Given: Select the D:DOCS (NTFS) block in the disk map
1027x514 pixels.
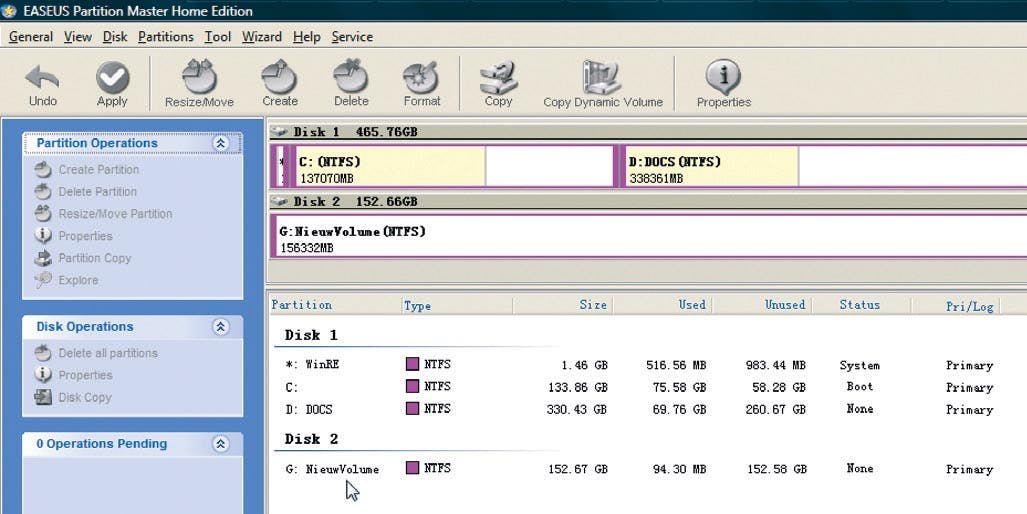Looking at the screenshot, I should (823, 167).
